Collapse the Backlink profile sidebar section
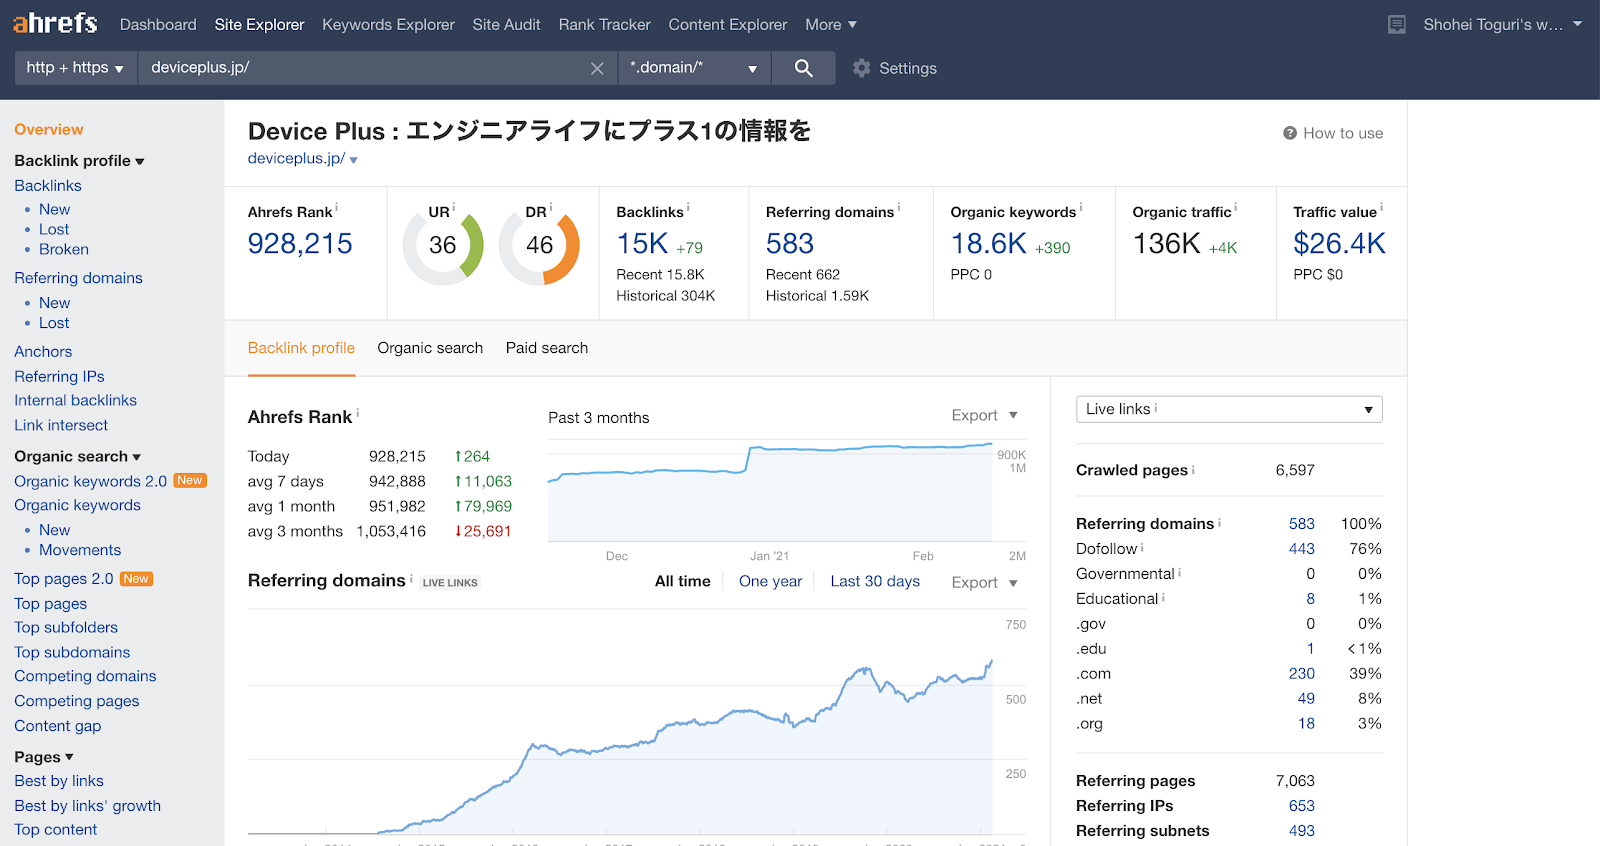 point(79,161)
